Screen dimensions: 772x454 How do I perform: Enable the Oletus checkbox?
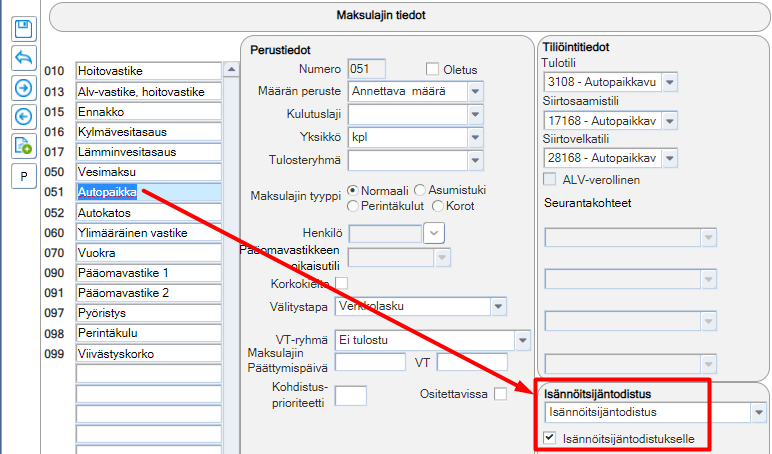(432, 69)
